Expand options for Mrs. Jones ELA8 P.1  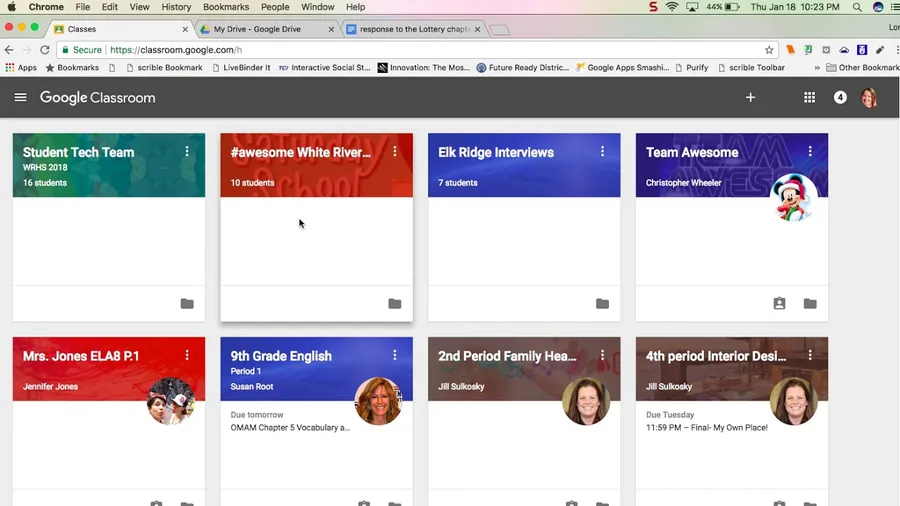[187, 355]
